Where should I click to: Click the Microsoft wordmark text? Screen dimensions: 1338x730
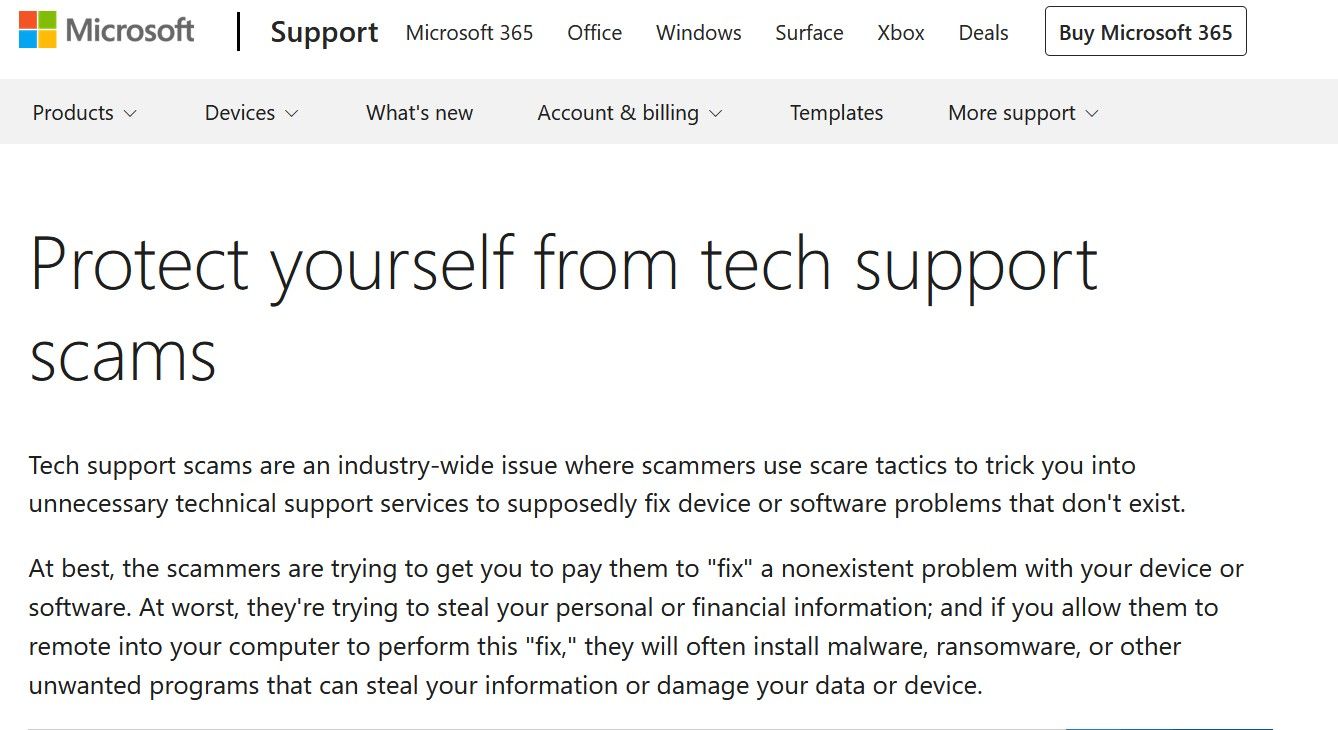(x=130, y=31)
